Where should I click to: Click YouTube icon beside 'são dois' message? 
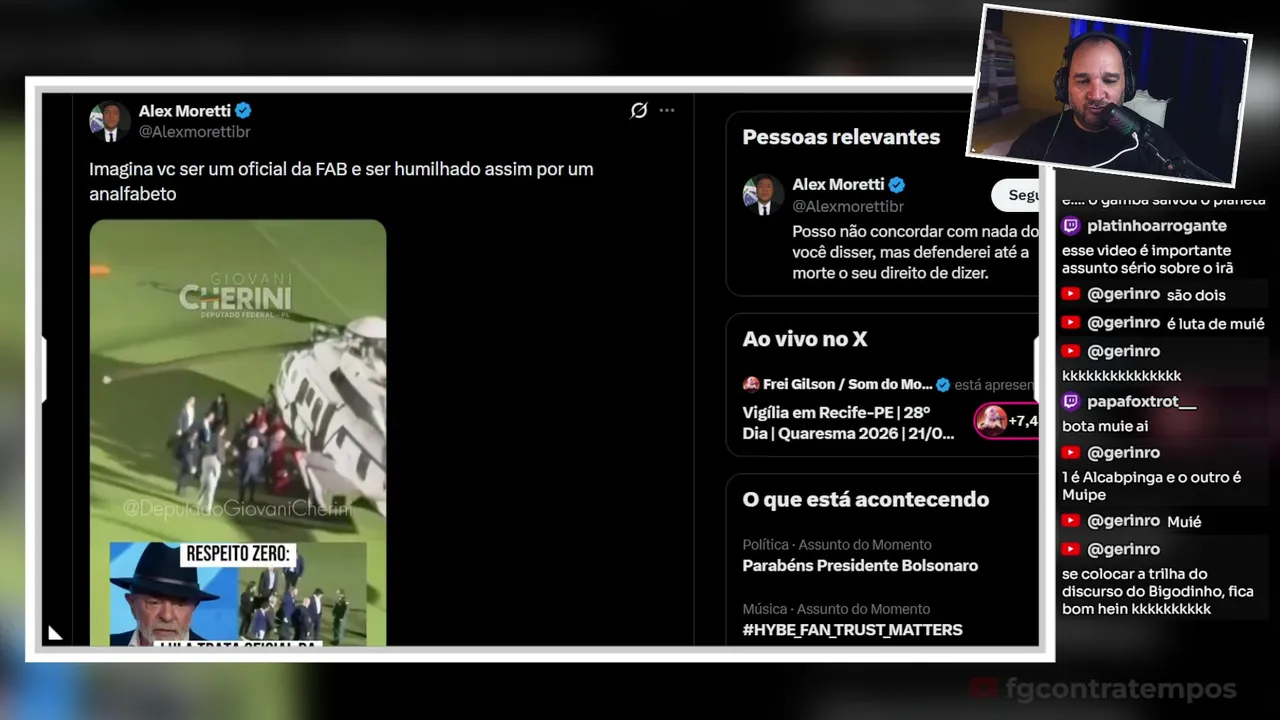point(1071,295)
